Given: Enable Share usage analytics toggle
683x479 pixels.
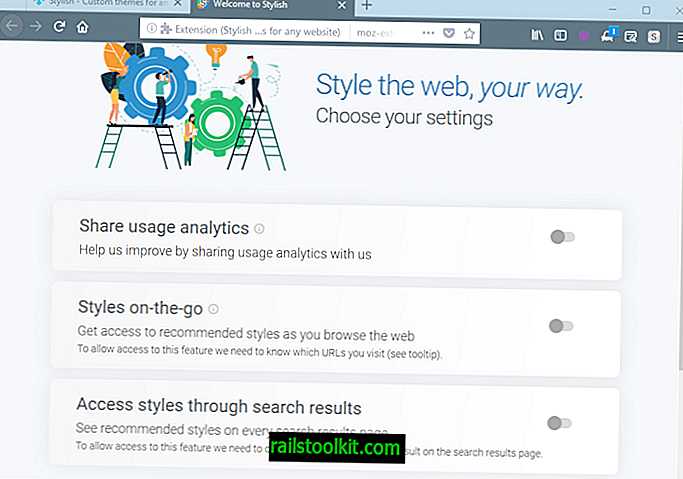Looking at the screenshot, I should pyautogui.click(x=562, y=237).
